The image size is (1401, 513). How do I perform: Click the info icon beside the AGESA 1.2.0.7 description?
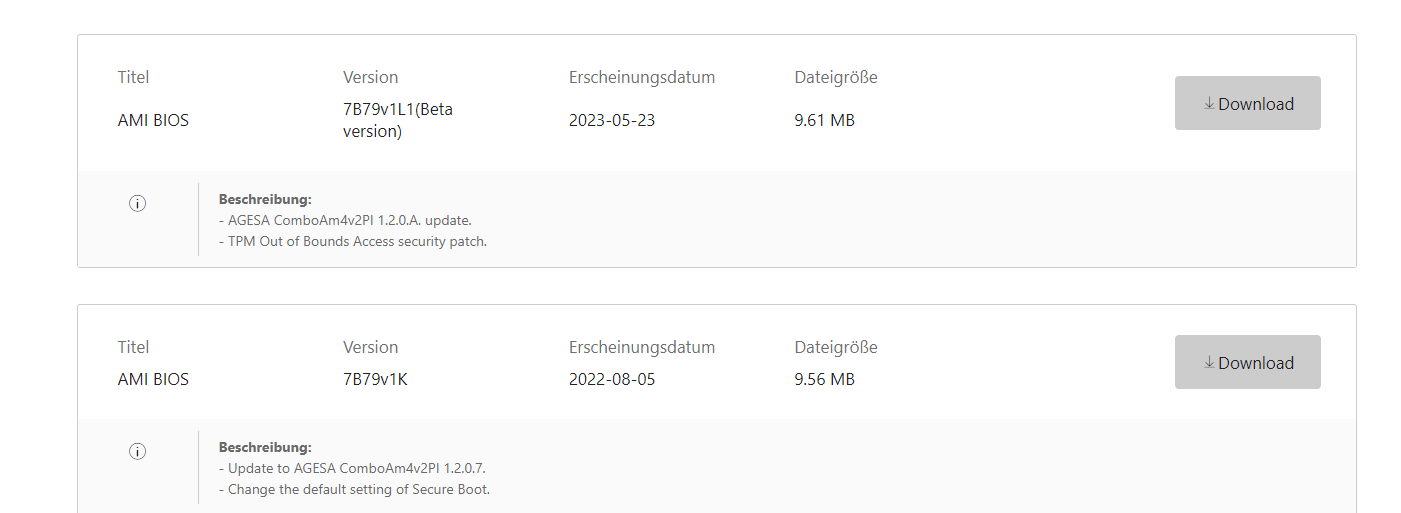click(138, 451)
